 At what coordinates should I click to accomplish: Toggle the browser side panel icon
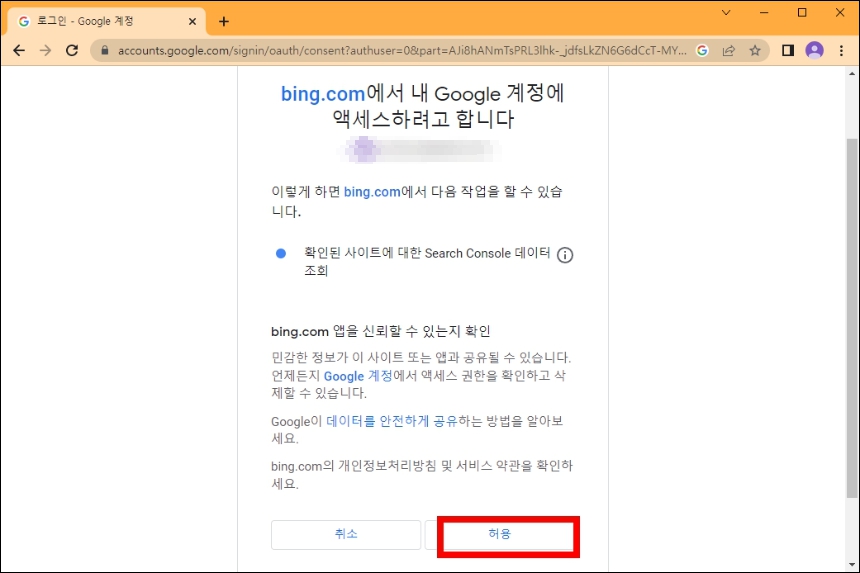tap(788, 51)
